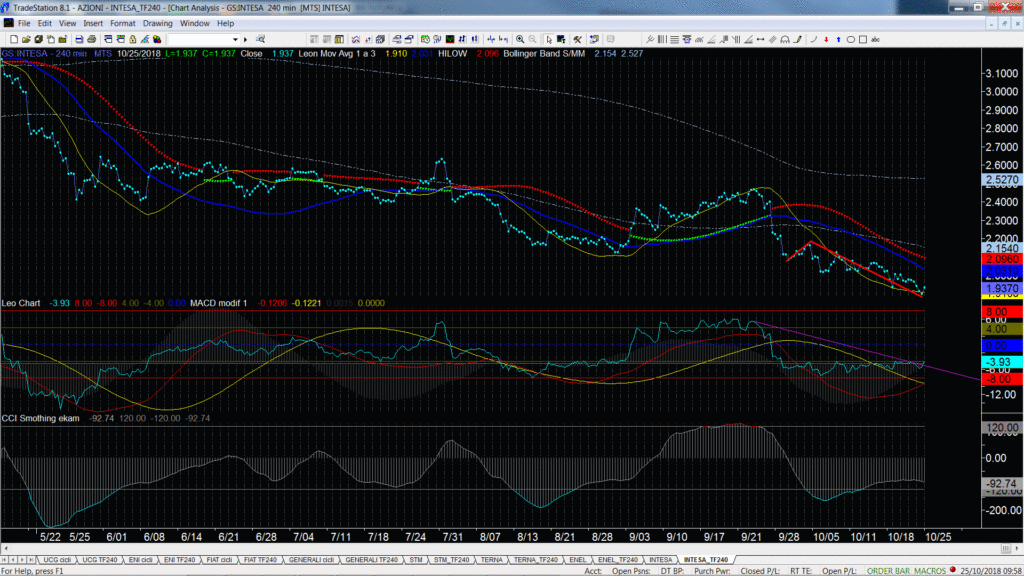Viewport: 1024px width, 576px height.
Task: Click the pencil trendline drawing tool
Action: (x=797, y=39)
